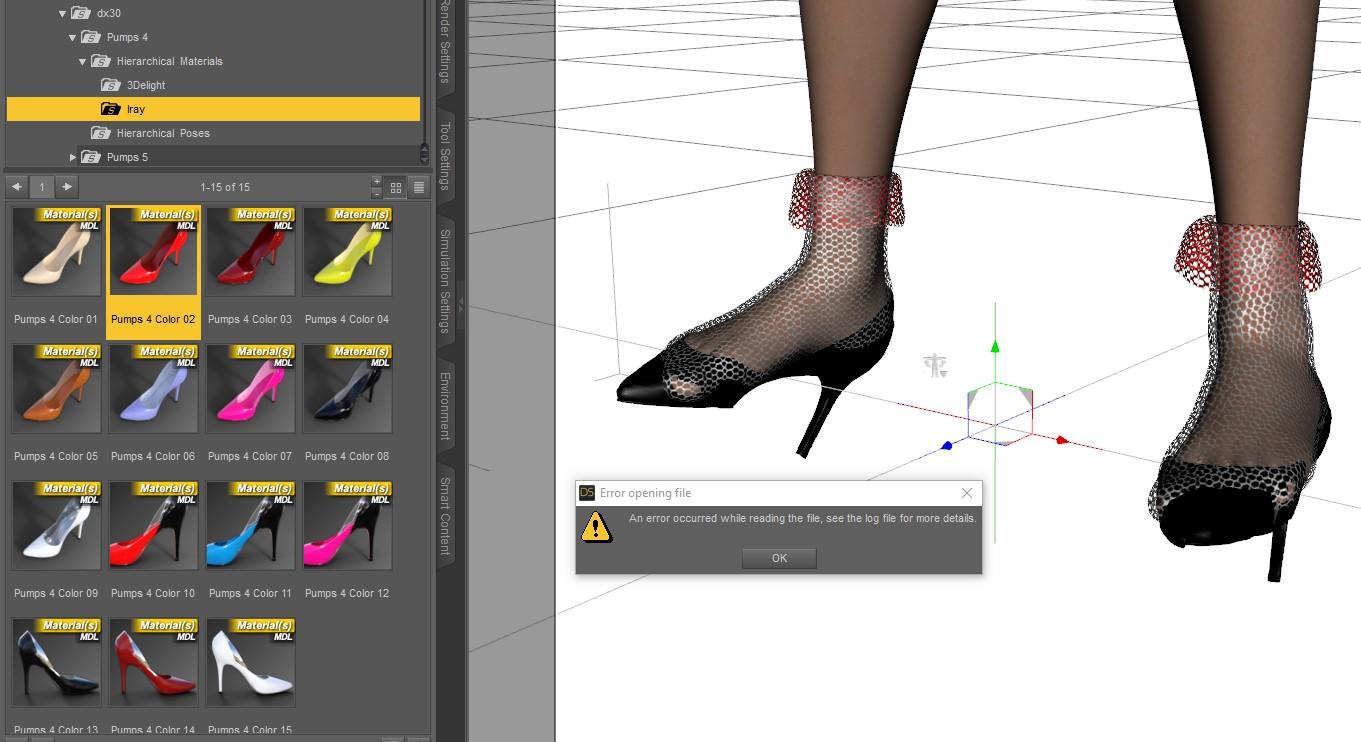
Task: Switch the content pane to grid thumbnail view
Action: [x=396, y=187]
